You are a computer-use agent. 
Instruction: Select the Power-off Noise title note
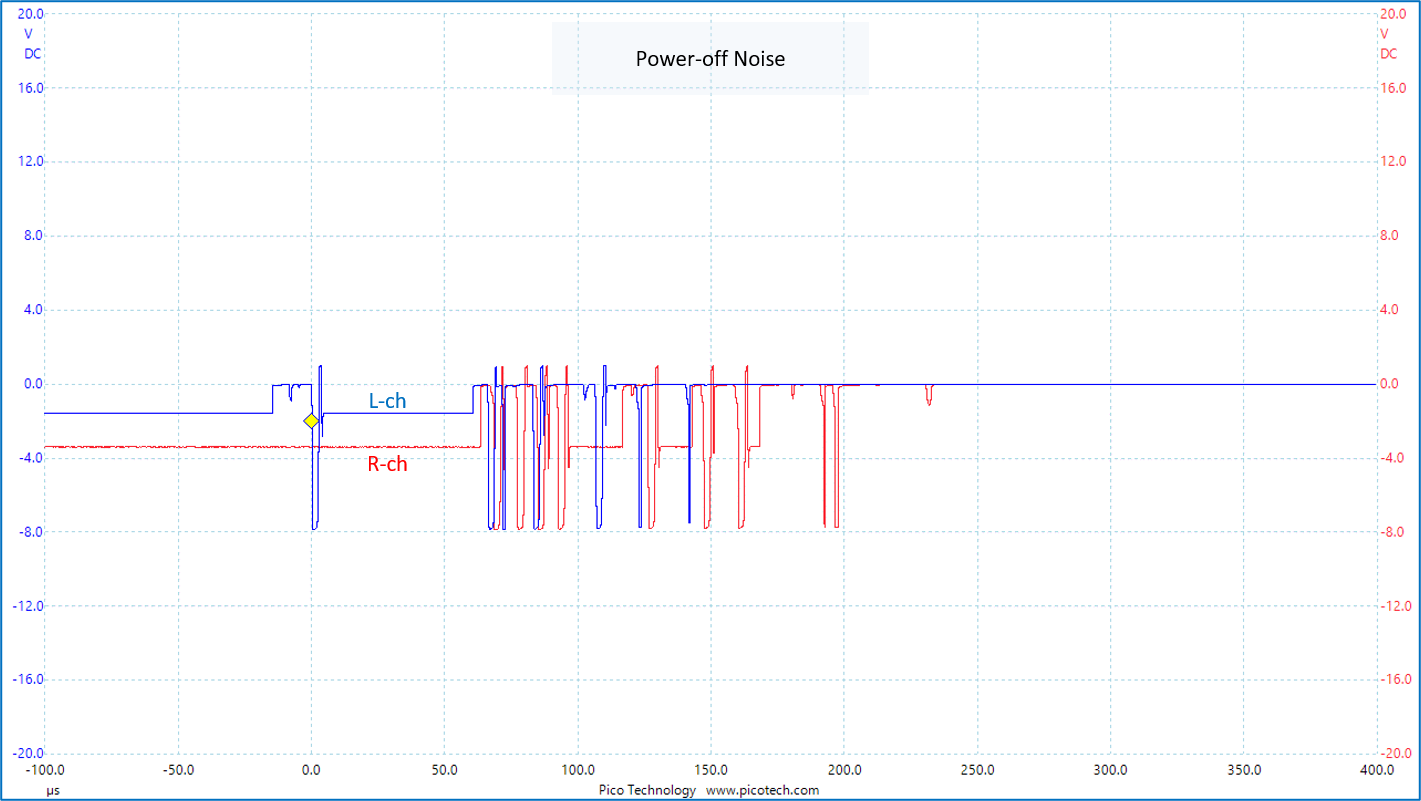(710, 58)
